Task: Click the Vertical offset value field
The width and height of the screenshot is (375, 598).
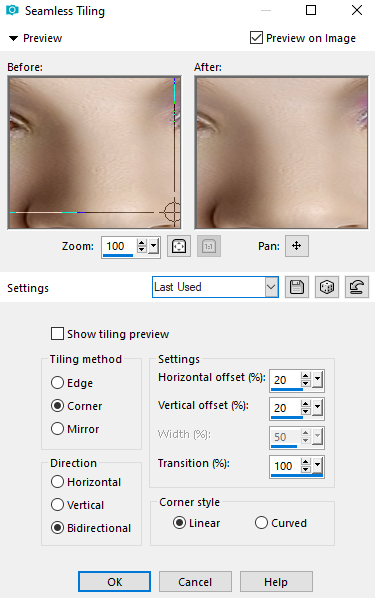Action: [285, 408]
